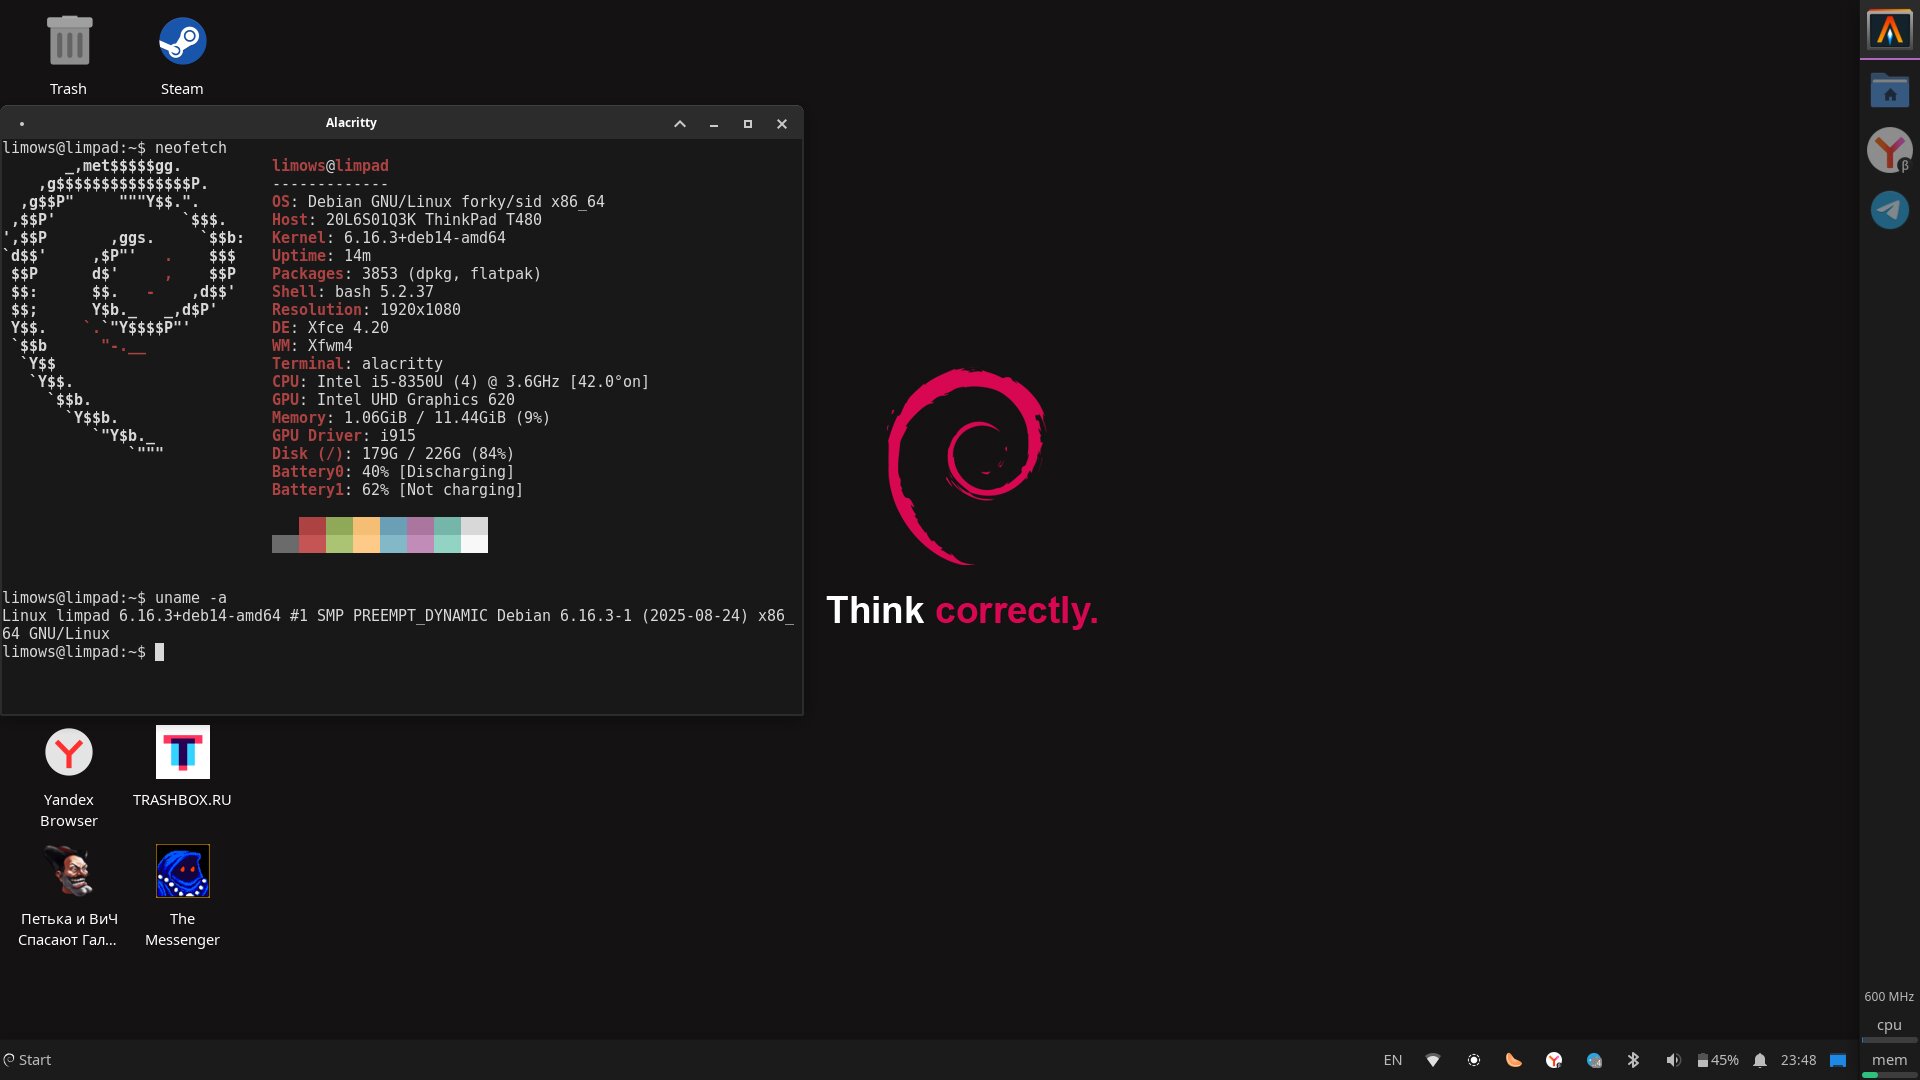Click the GPU Driver i915 line
The image size is (1920, 1080).
343,436
